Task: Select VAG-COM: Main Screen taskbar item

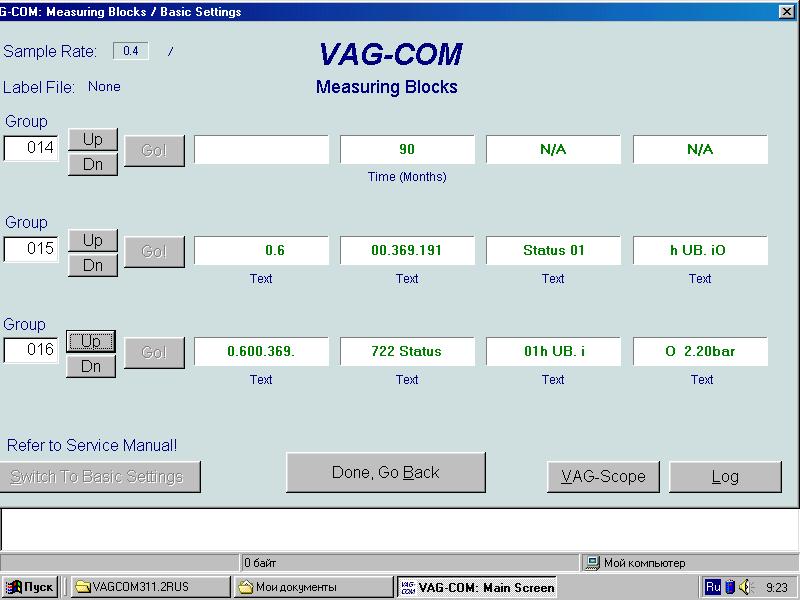Action: 477,587
